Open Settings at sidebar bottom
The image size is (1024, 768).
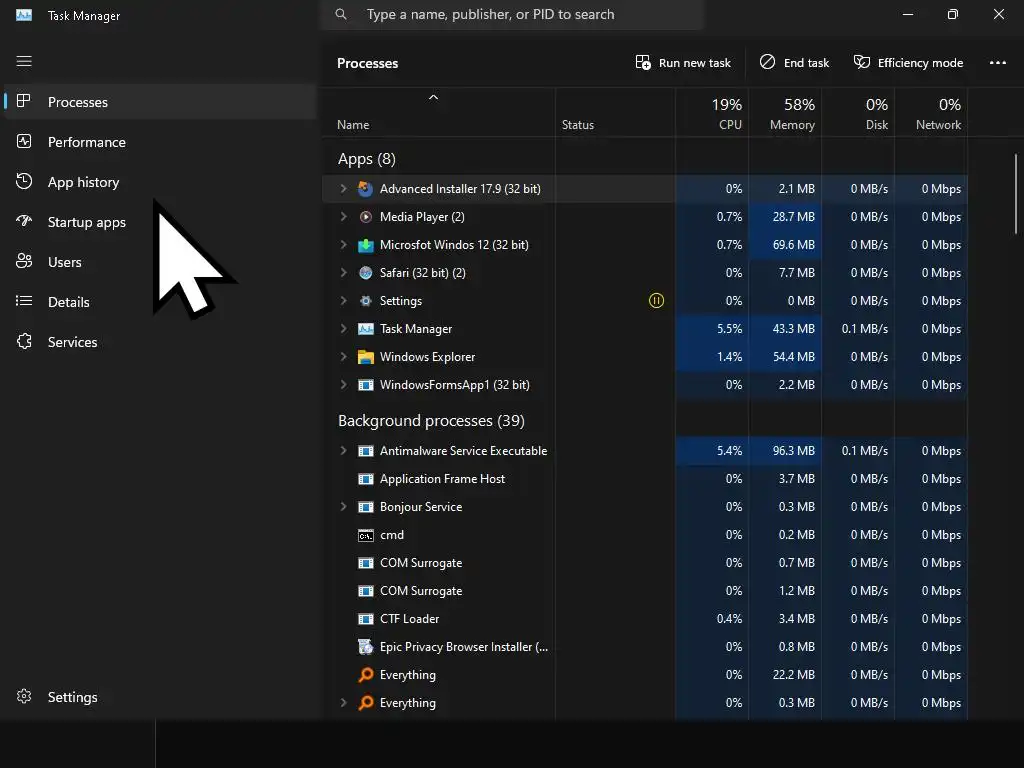[x=160, y=697]
